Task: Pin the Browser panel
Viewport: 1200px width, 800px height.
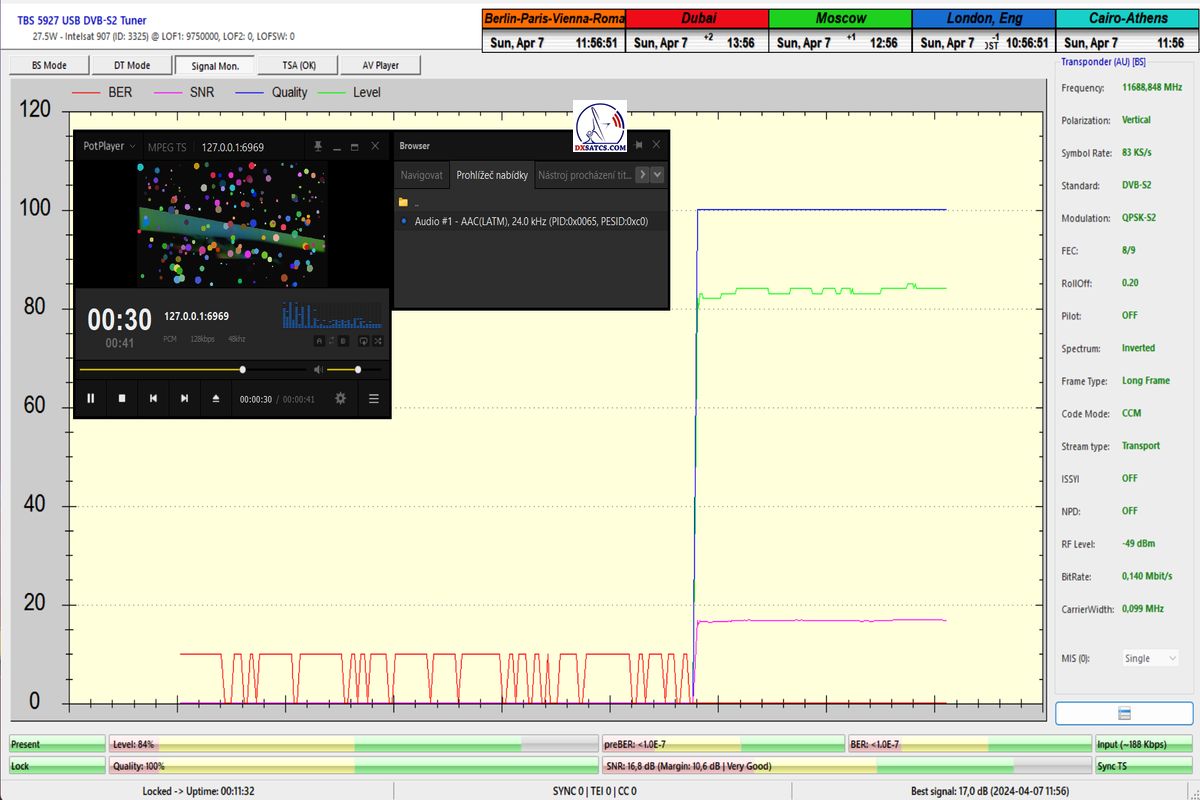Action: tap(638, 145)
